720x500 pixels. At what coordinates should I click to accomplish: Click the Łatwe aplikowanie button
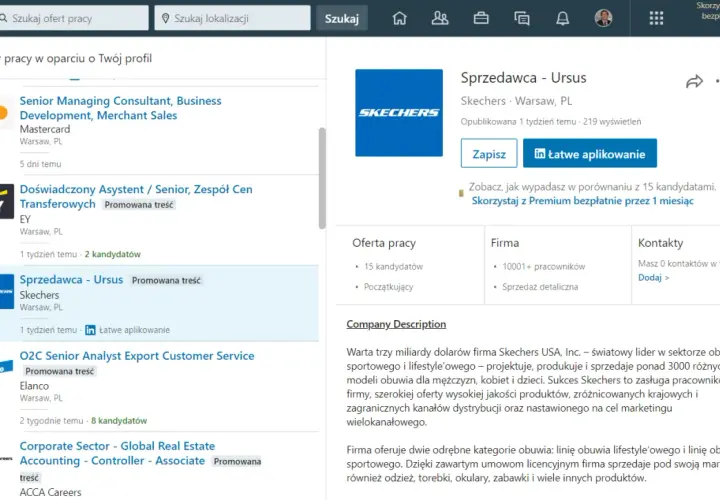590,154
